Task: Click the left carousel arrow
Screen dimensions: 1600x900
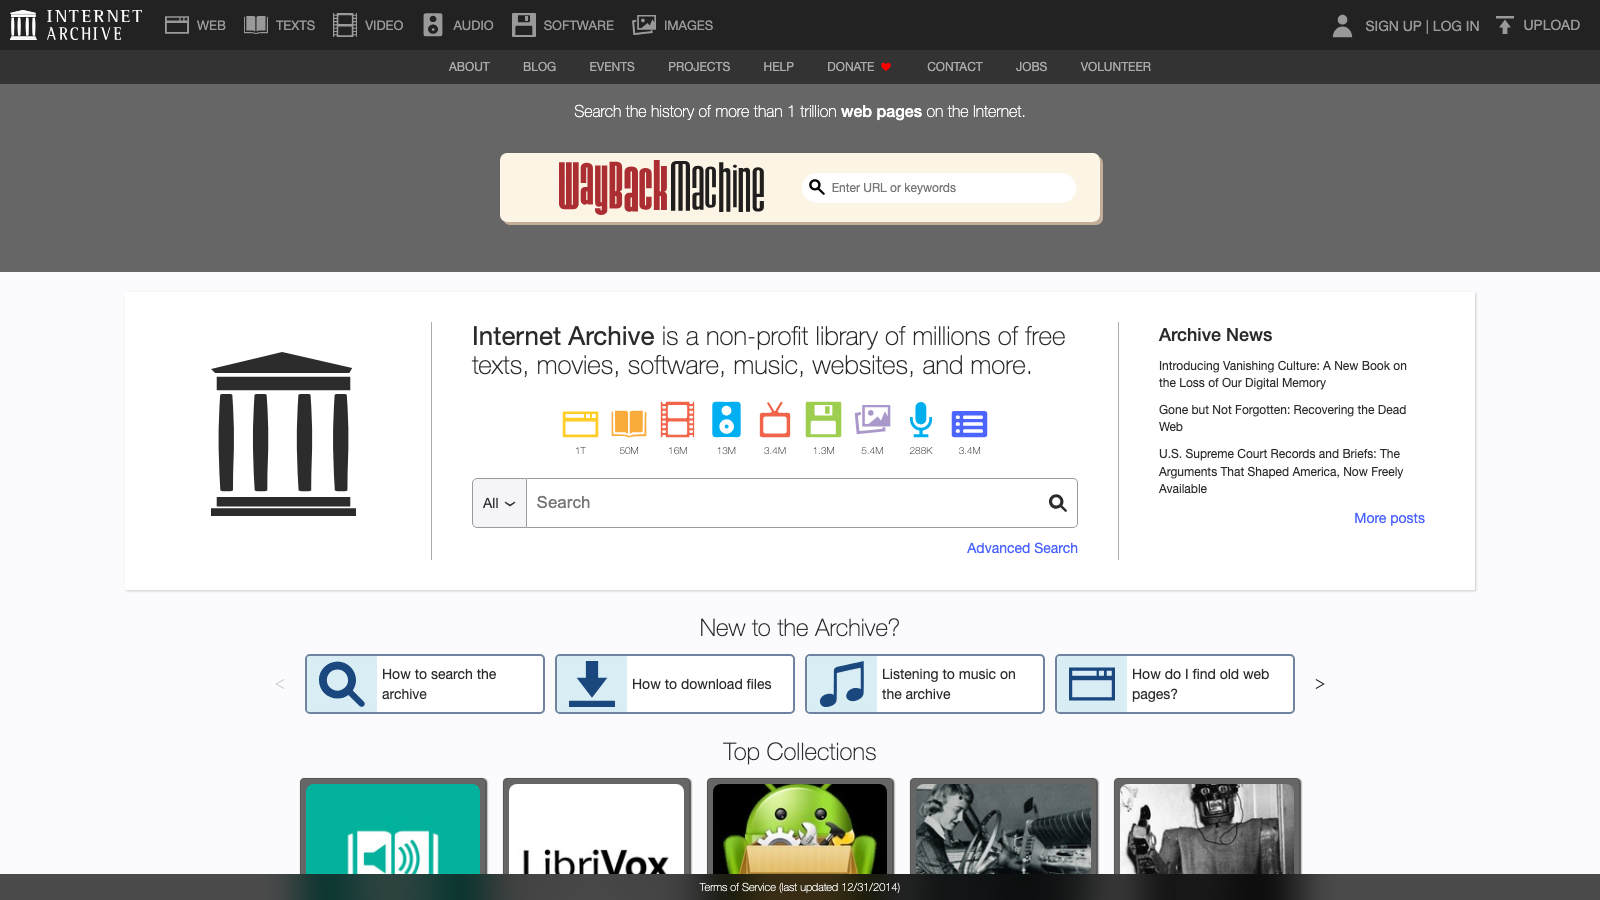Action: tap(280, 684)
